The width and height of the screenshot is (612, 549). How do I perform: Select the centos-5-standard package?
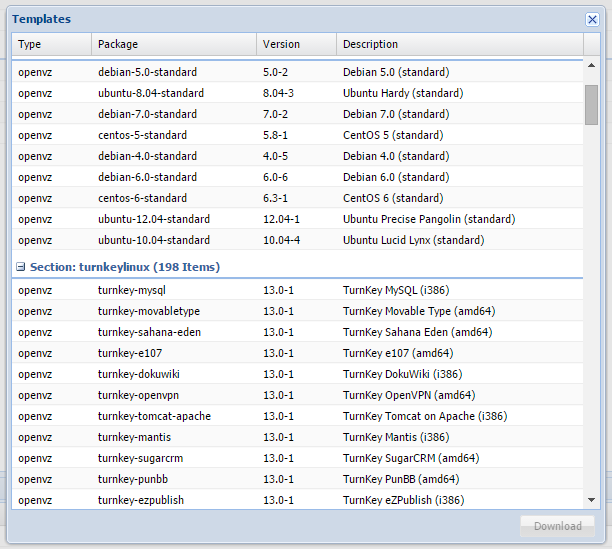coord(142,135)
